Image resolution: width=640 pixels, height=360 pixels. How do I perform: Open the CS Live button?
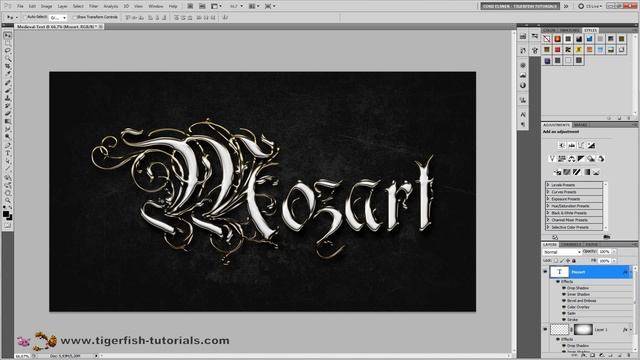(591, 6)
